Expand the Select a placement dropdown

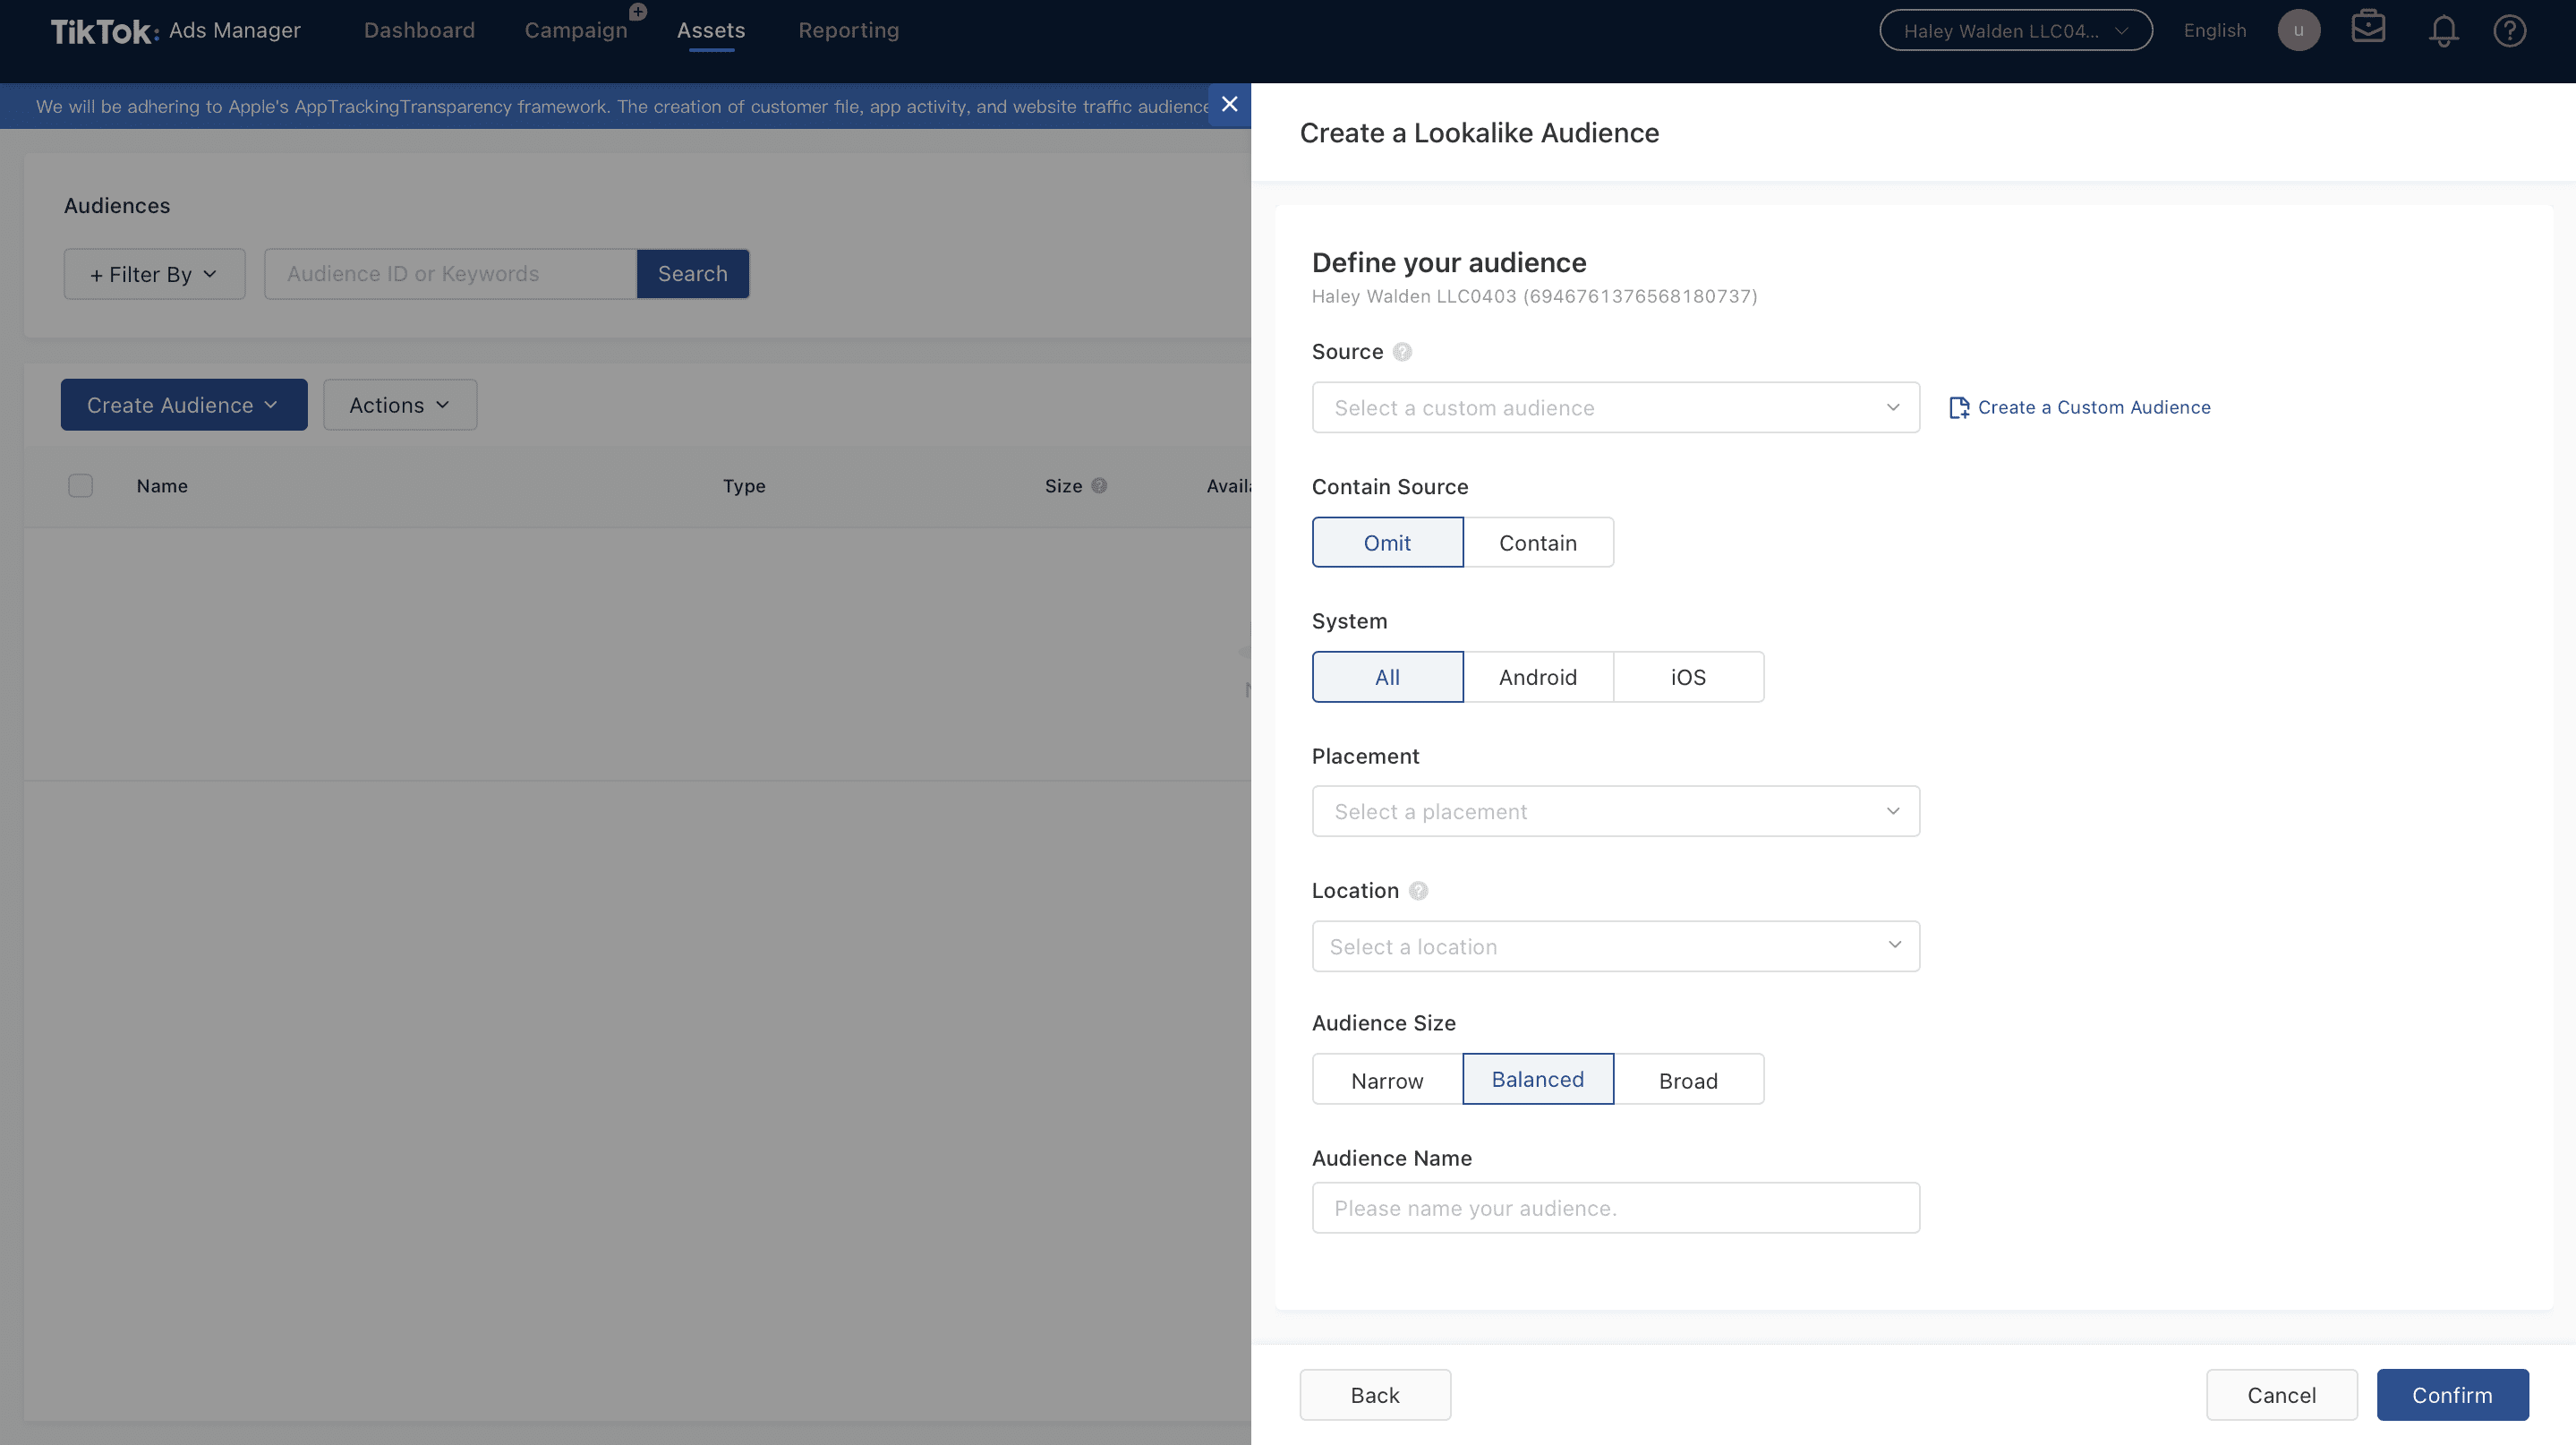tap(1614, 812)
